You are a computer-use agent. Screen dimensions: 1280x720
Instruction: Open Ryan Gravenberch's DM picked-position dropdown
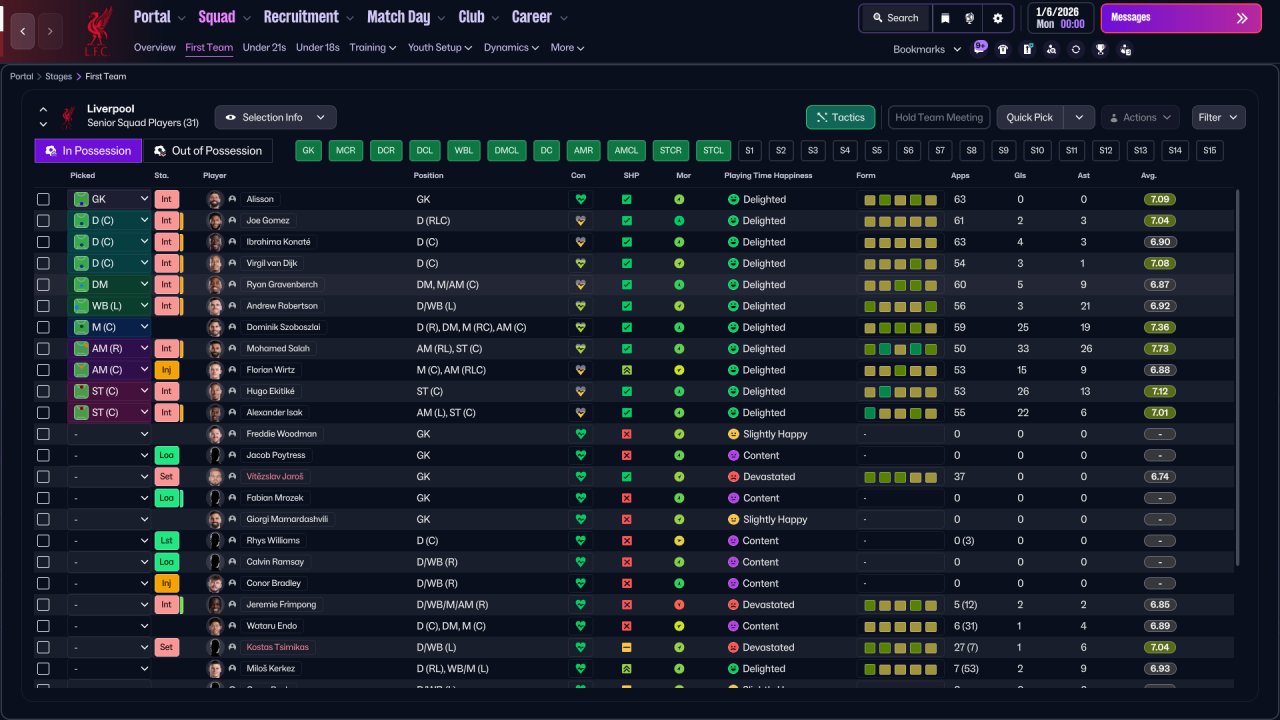[110, 285]
